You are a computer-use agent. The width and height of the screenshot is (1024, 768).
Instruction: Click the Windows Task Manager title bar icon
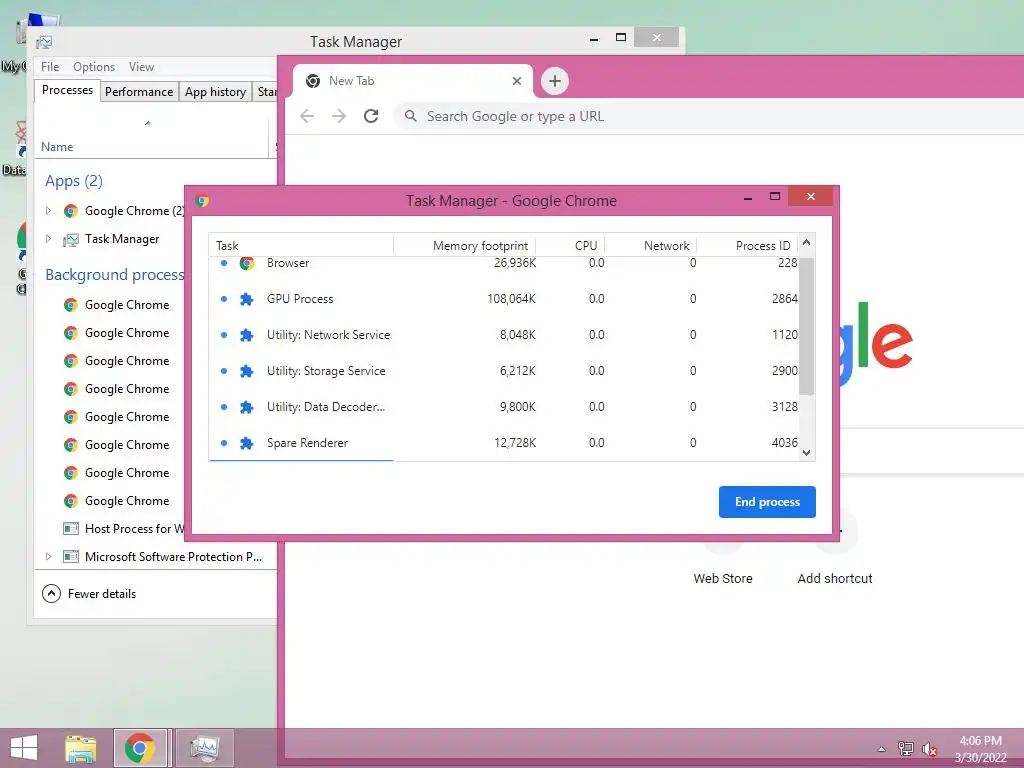pos(44,42)
